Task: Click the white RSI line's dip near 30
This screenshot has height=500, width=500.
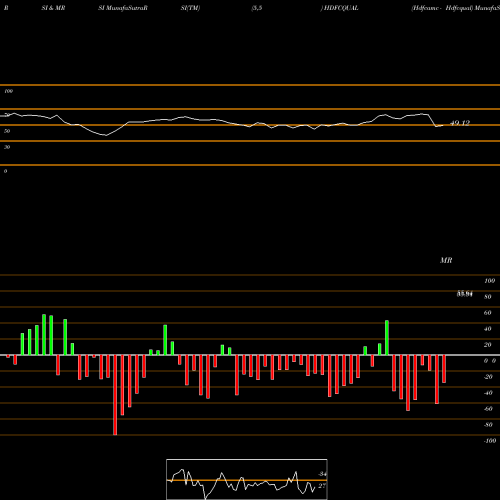Action: (106, 135)
